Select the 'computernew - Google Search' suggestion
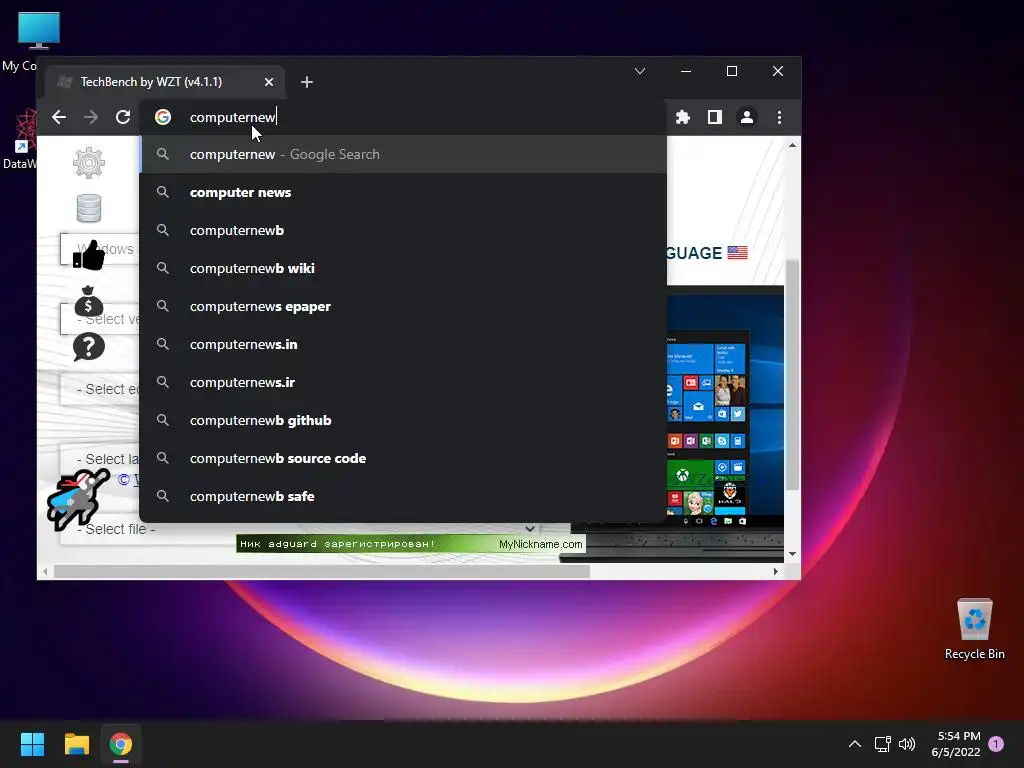This screenshot has width=1024, height=768. click(x=404, y=154)
